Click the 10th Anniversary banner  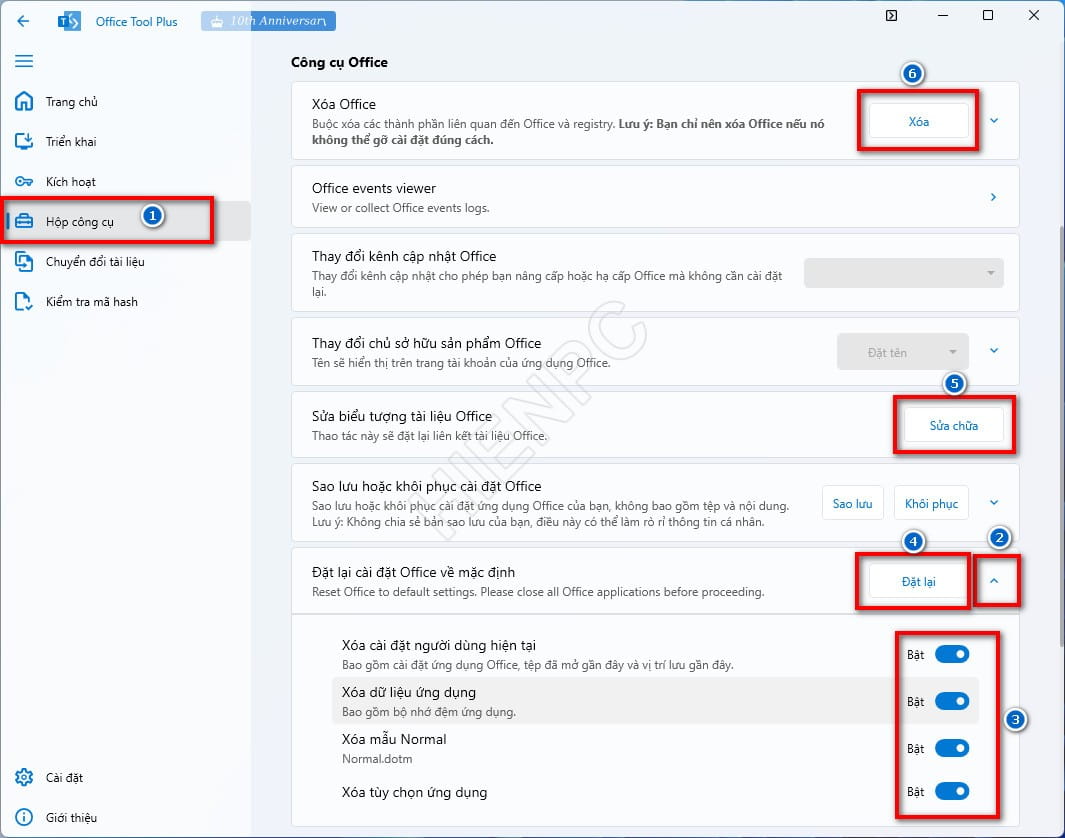point(268,21)
